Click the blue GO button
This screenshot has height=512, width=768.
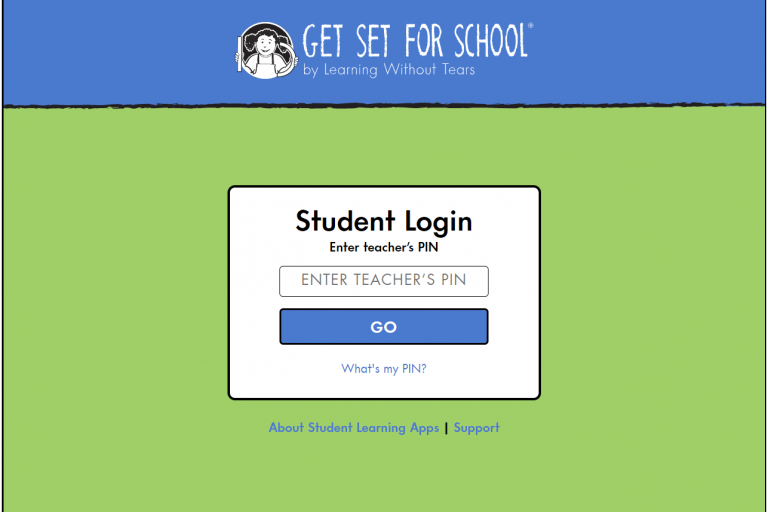click(384, 326)
